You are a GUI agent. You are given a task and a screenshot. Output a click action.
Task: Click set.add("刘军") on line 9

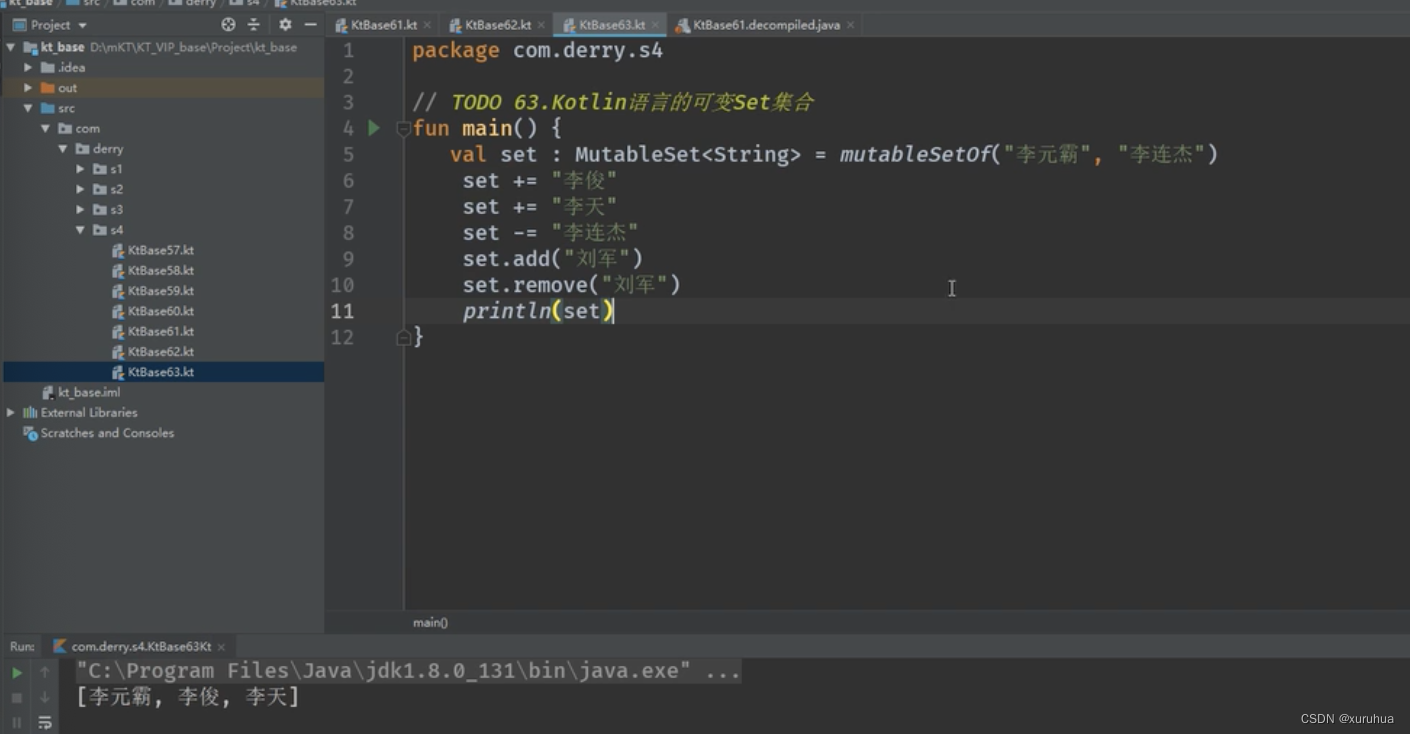552,259
